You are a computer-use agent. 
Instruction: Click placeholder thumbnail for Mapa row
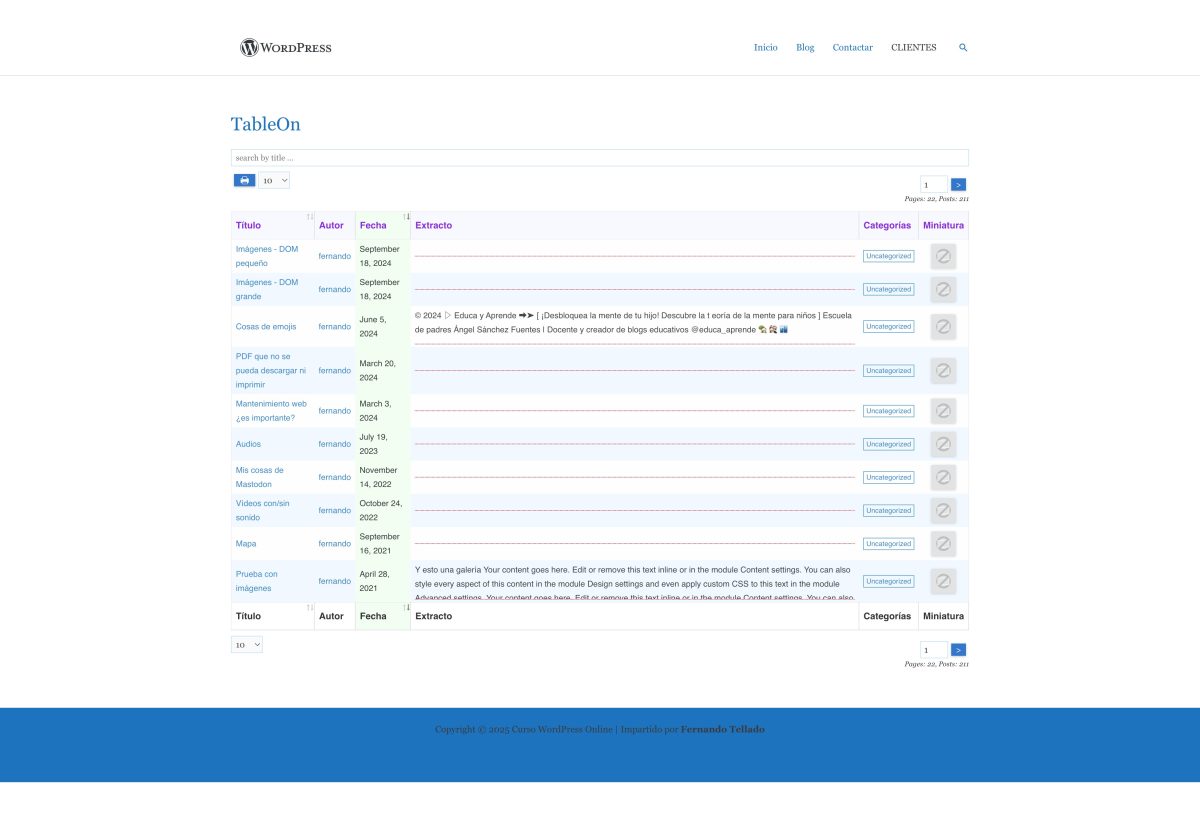[x=942, y=544]
